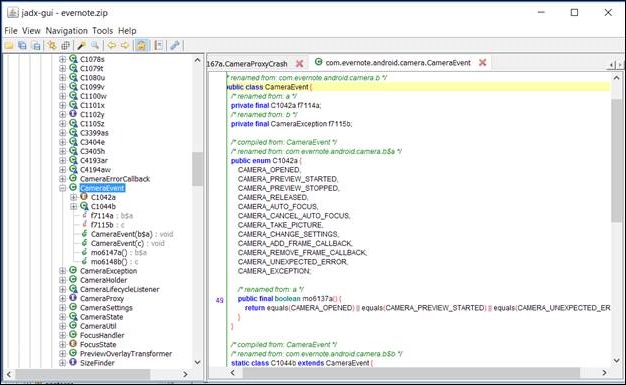Click the tree panel horizontal scroll-left arrow
The width and height of the screenshot is (626, 385).
click(x=9, y=374)
